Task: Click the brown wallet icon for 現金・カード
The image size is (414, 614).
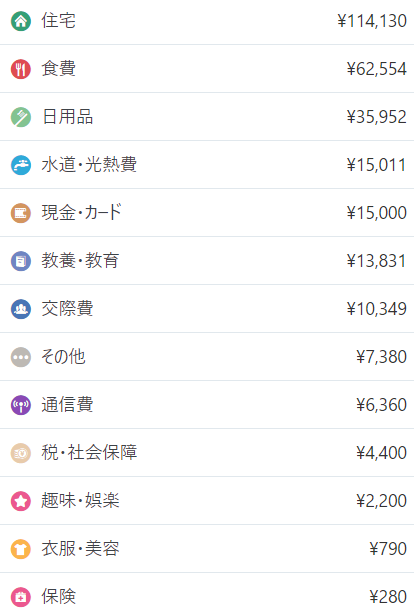Action: click(21, 213)
